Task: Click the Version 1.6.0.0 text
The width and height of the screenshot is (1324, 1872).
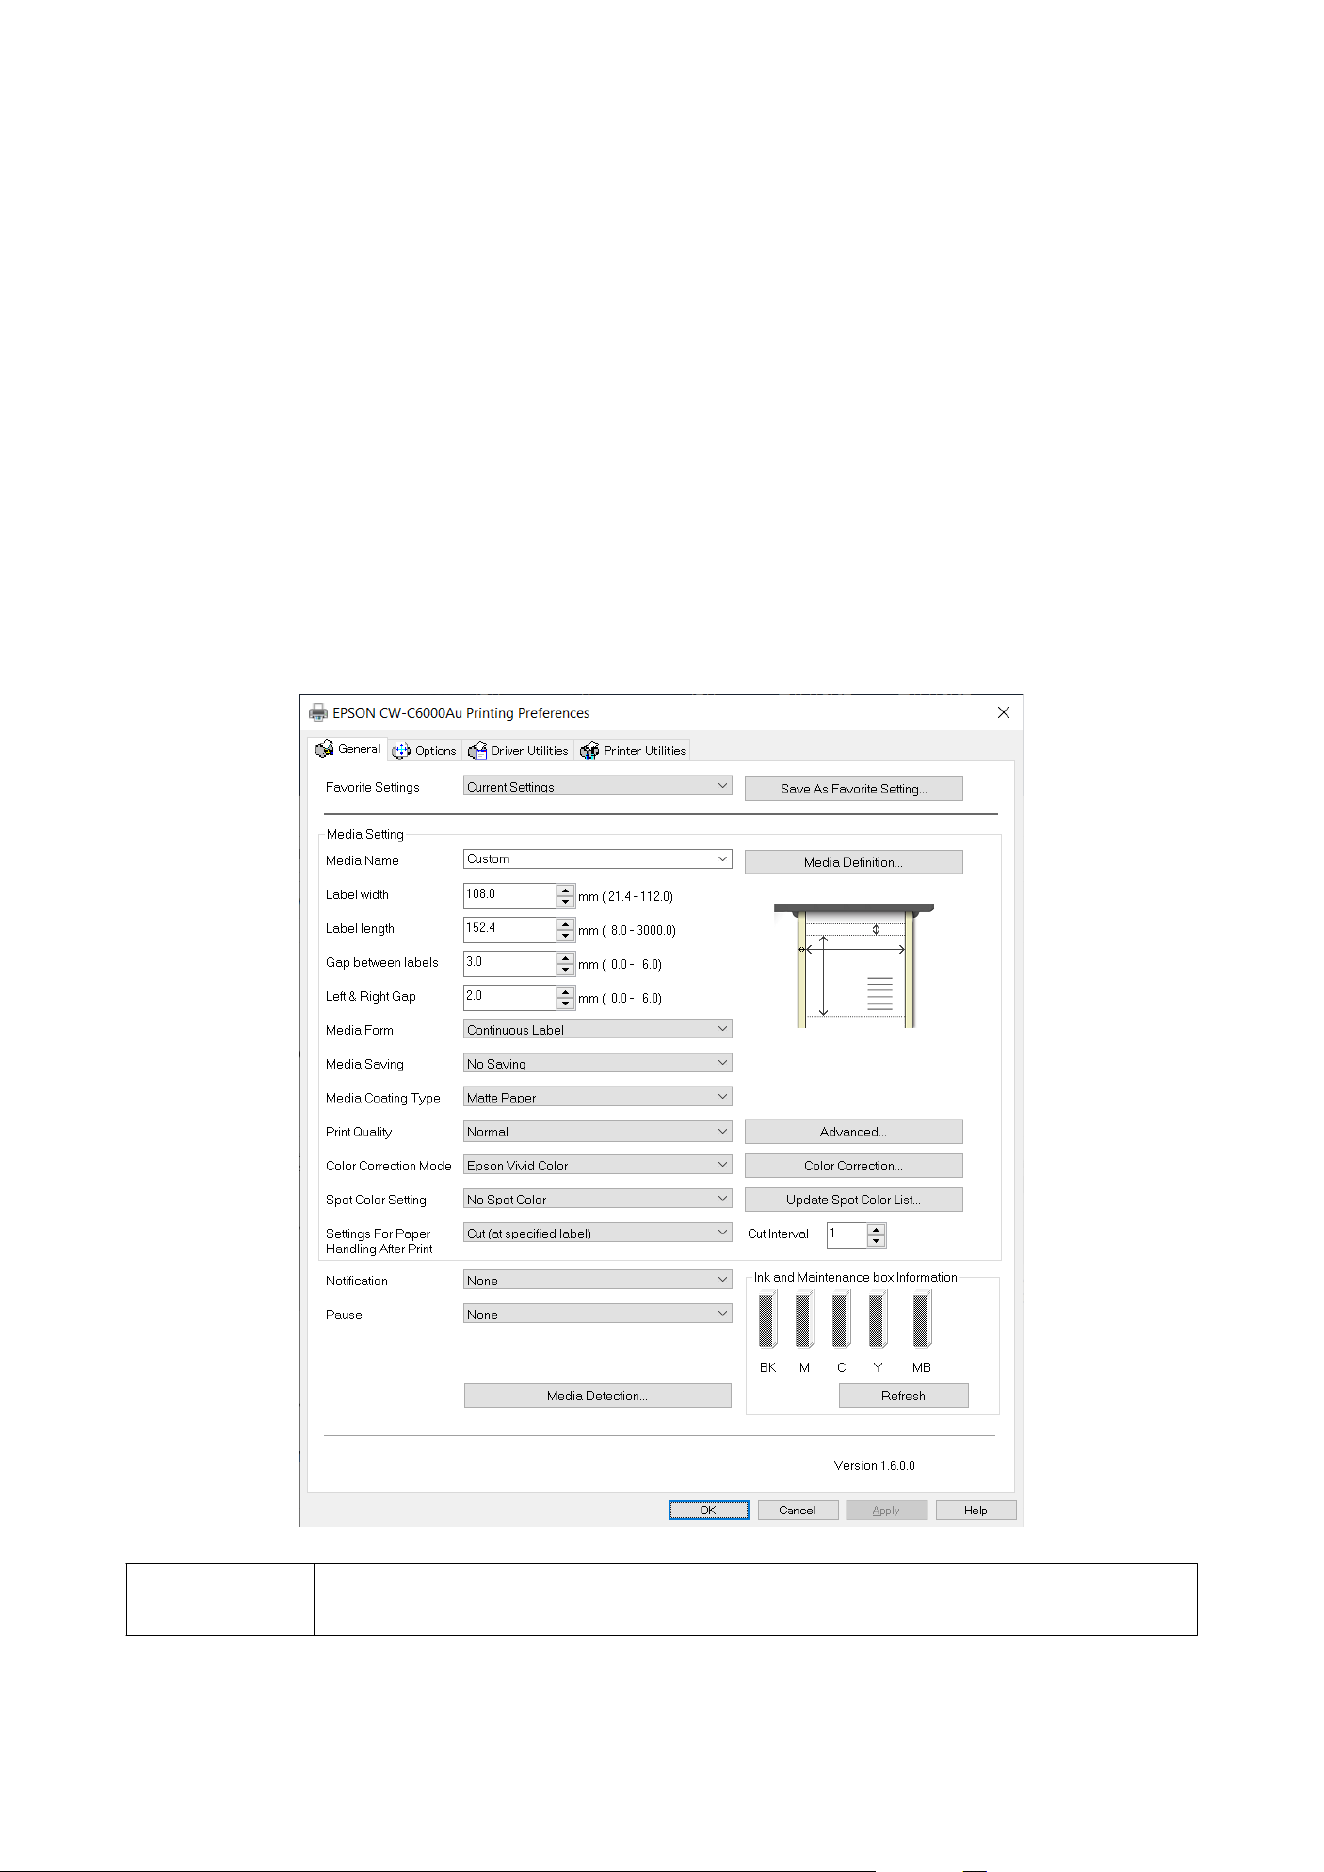Action: (874, 1466)
